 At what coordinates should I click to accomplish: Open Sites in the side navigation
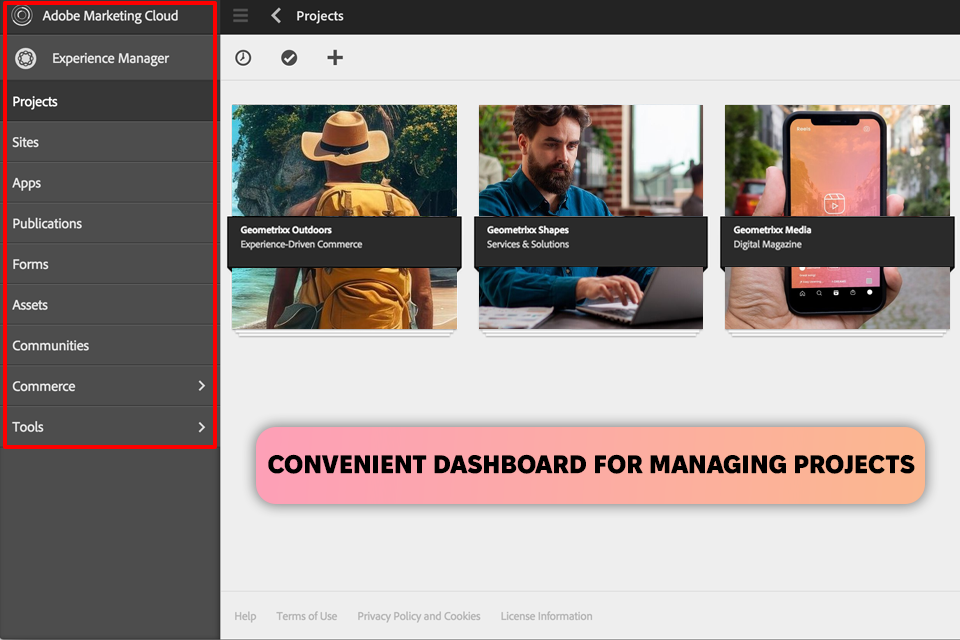(x=110, y=142)
